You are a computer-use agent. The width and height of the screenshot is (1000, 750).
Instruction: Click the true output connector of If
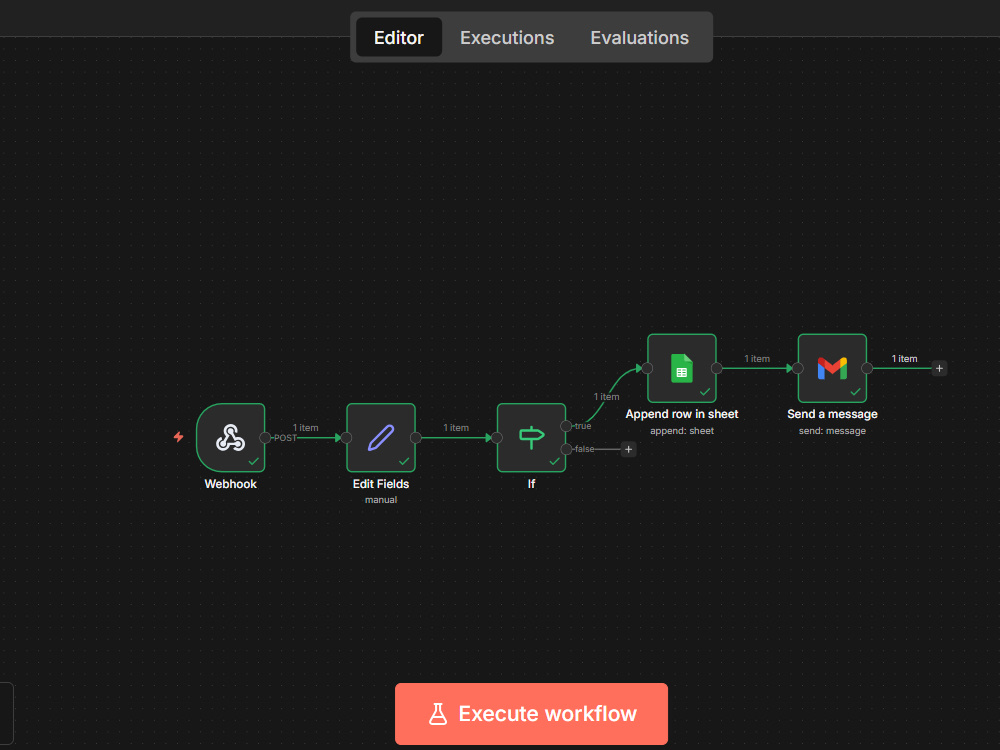tap(566, 426)
